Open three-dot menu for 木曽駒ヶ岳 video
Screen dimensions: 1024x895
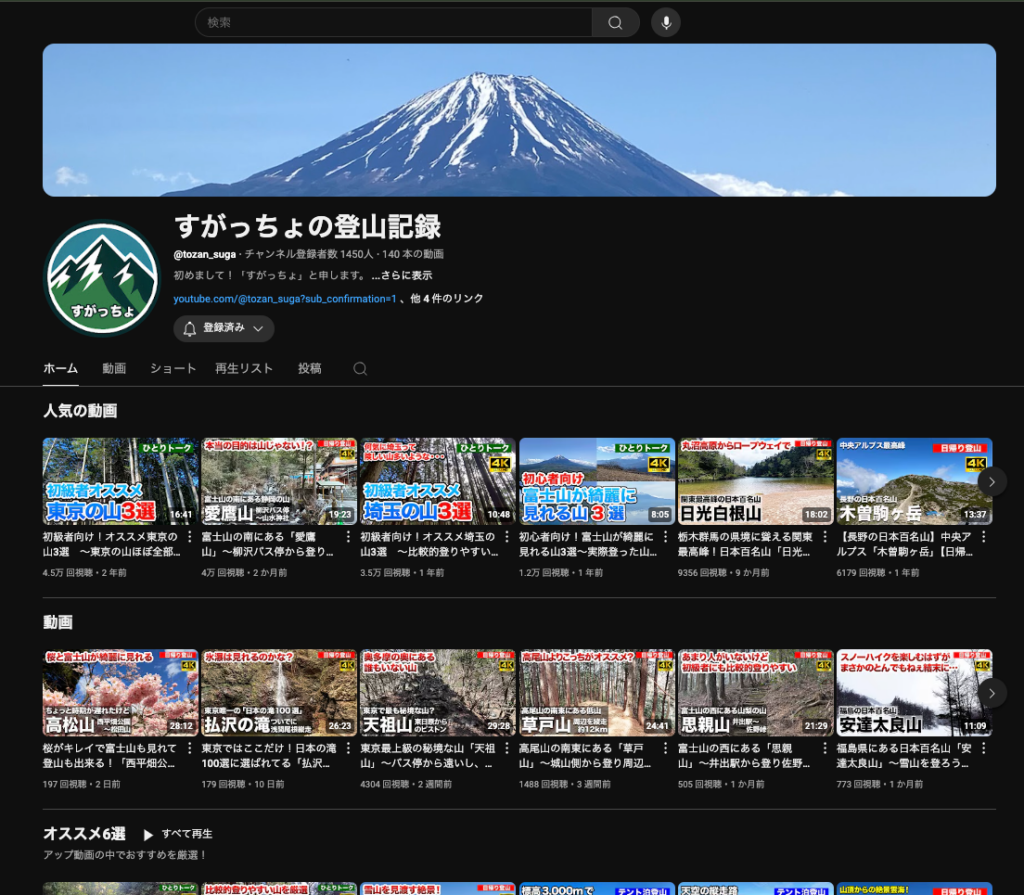pyautogui.click(x=985, y=537)
